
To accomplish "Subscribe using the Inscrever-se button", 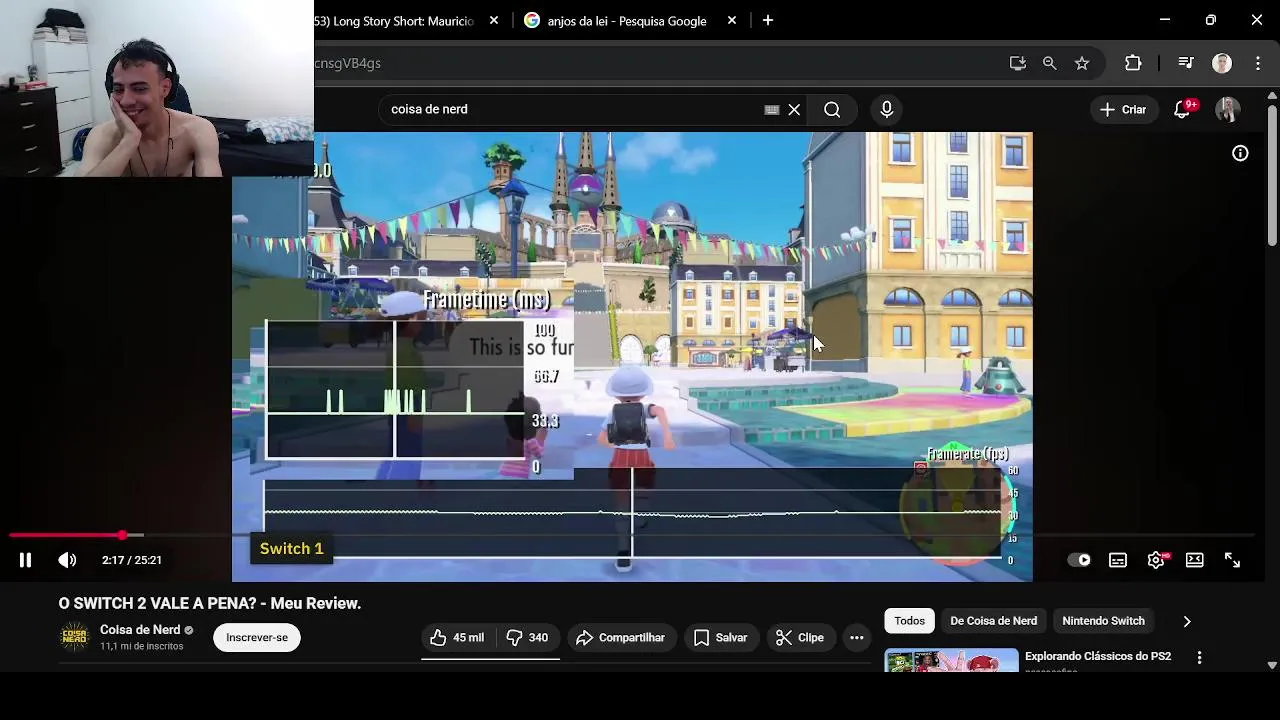I will (x=257, y=637).
